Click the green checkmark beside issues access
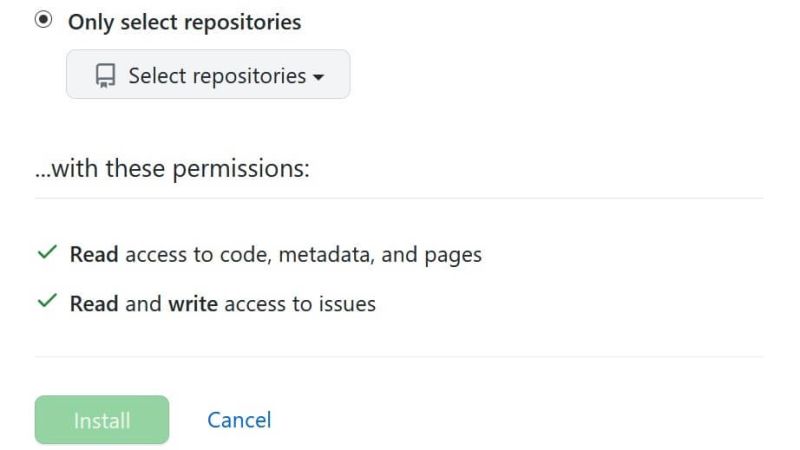The width and height of the screenshot is (800, 450). coord(45,303)
